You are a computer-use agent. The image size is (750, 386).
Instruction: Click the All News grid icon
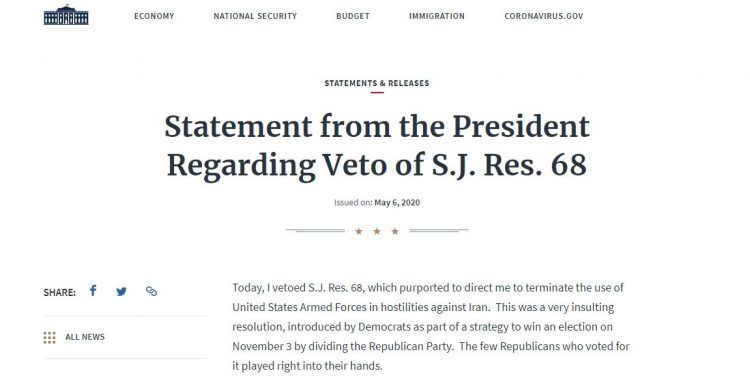(49, 337)
